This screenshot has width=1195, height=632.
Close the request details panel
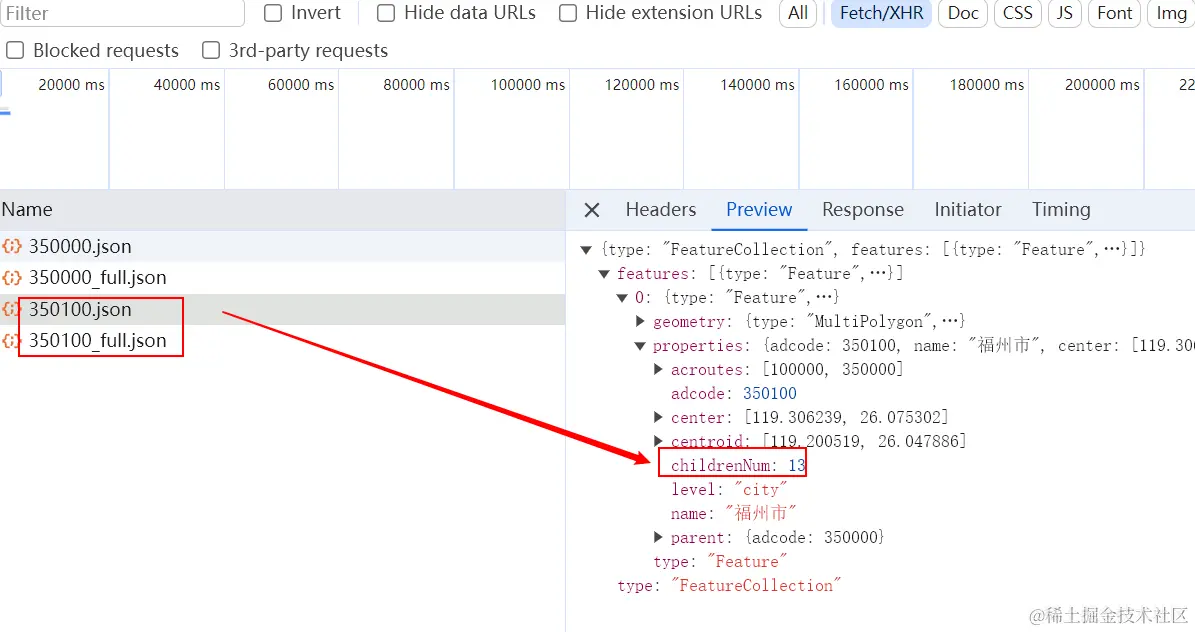click(592, 210)
